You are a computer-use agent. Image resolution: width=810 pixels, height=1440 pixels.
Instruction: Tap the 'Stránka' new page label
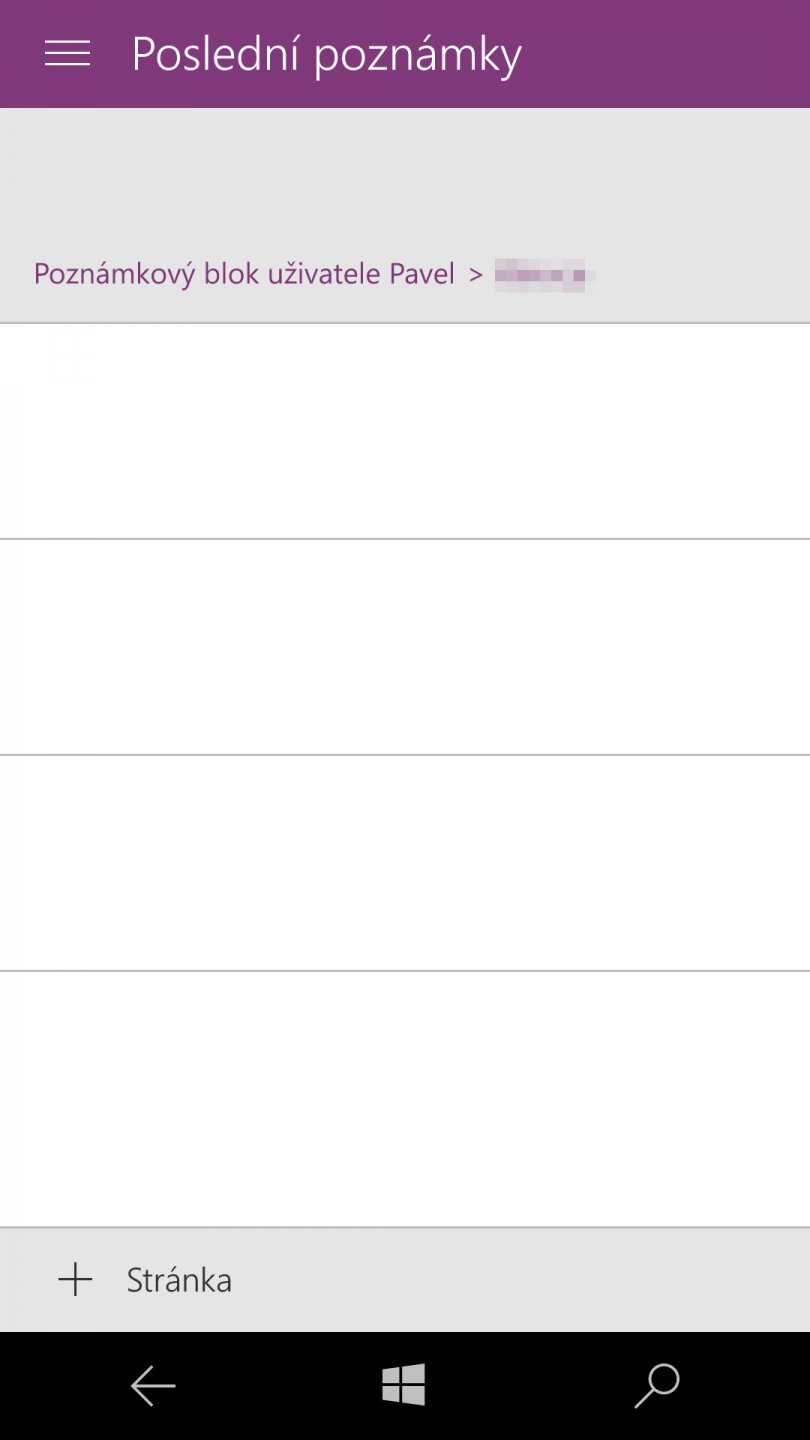click(x=179, y=1280)
